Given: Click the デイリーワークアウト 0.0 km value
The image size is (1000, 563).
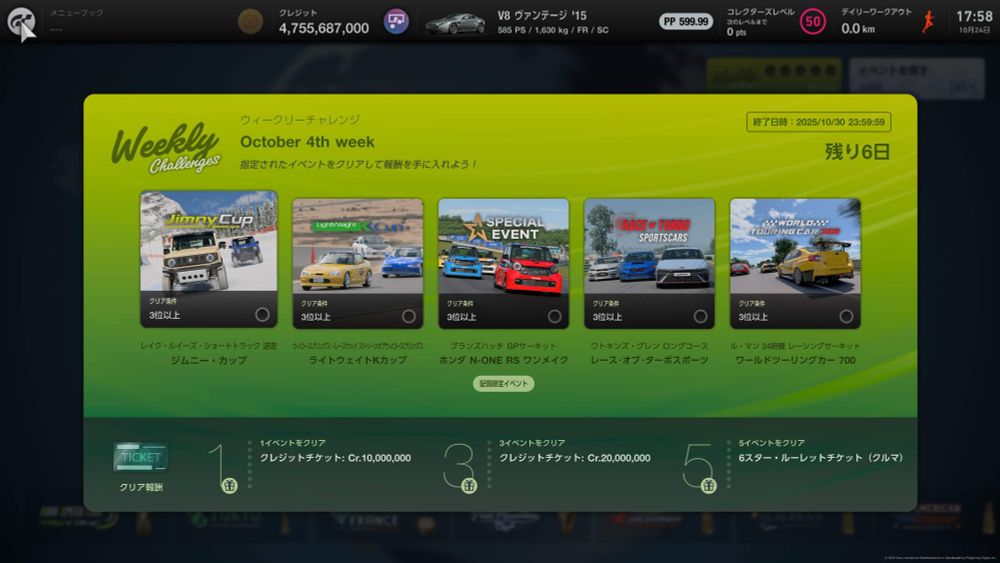Looking at the screenshot, I should [x=858, y=28].
